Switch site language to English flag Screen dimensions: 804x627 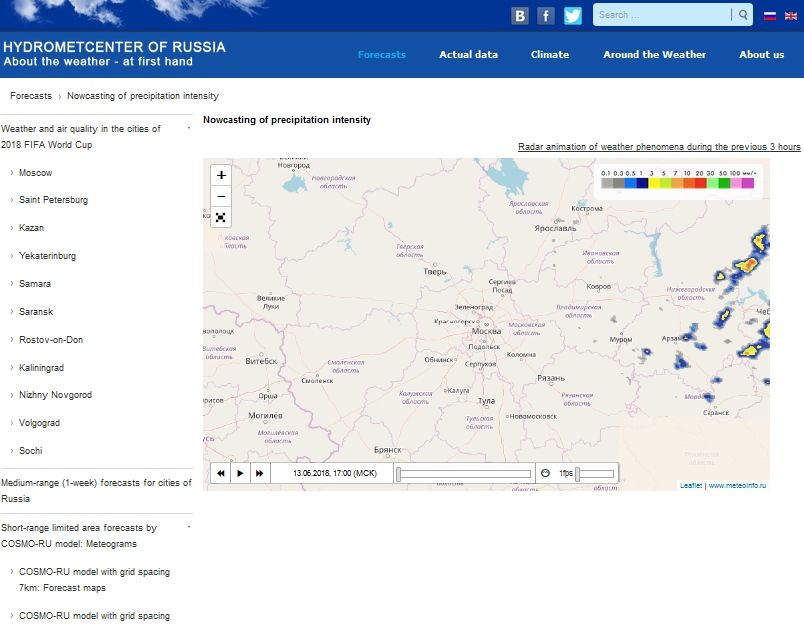pos(791,16)
